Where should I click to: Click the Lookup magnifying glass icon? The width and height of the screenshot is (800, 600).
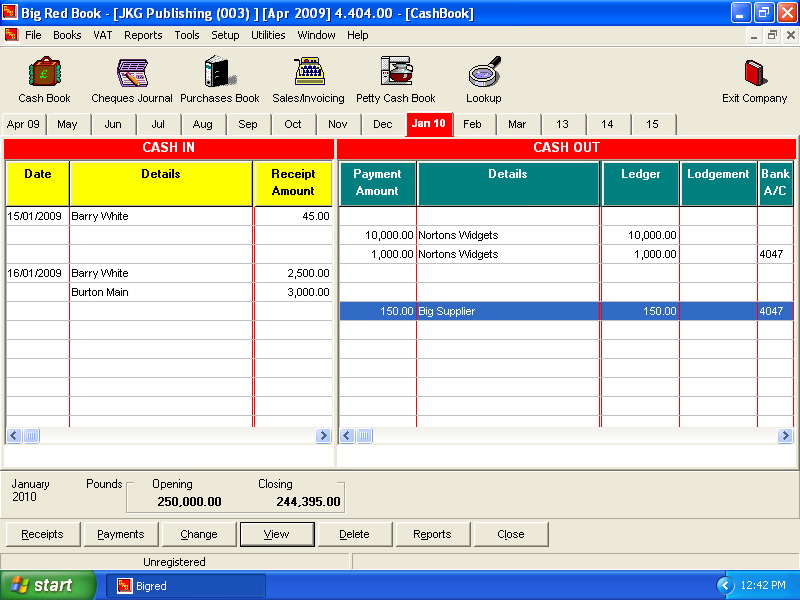484,71
